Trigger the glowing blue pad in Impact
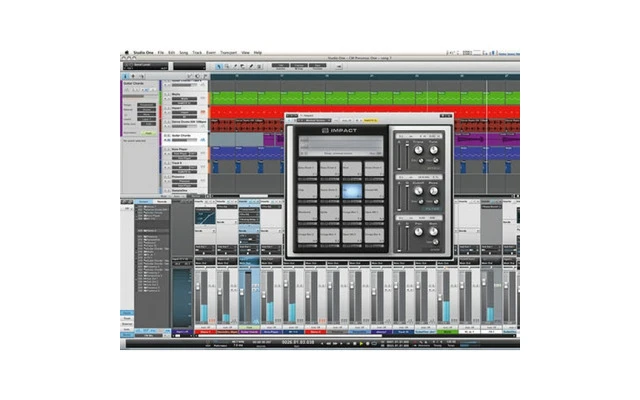Viewport: 640px width, 400px height. click(x=352, y=191)
